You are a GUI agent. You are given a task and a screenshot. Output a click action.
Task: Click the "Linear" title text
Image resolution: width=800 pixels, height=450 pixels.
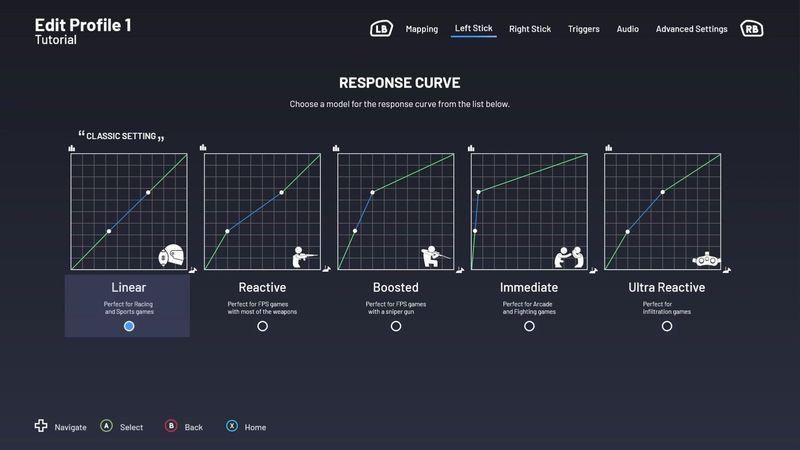click(x=129, y=287)
